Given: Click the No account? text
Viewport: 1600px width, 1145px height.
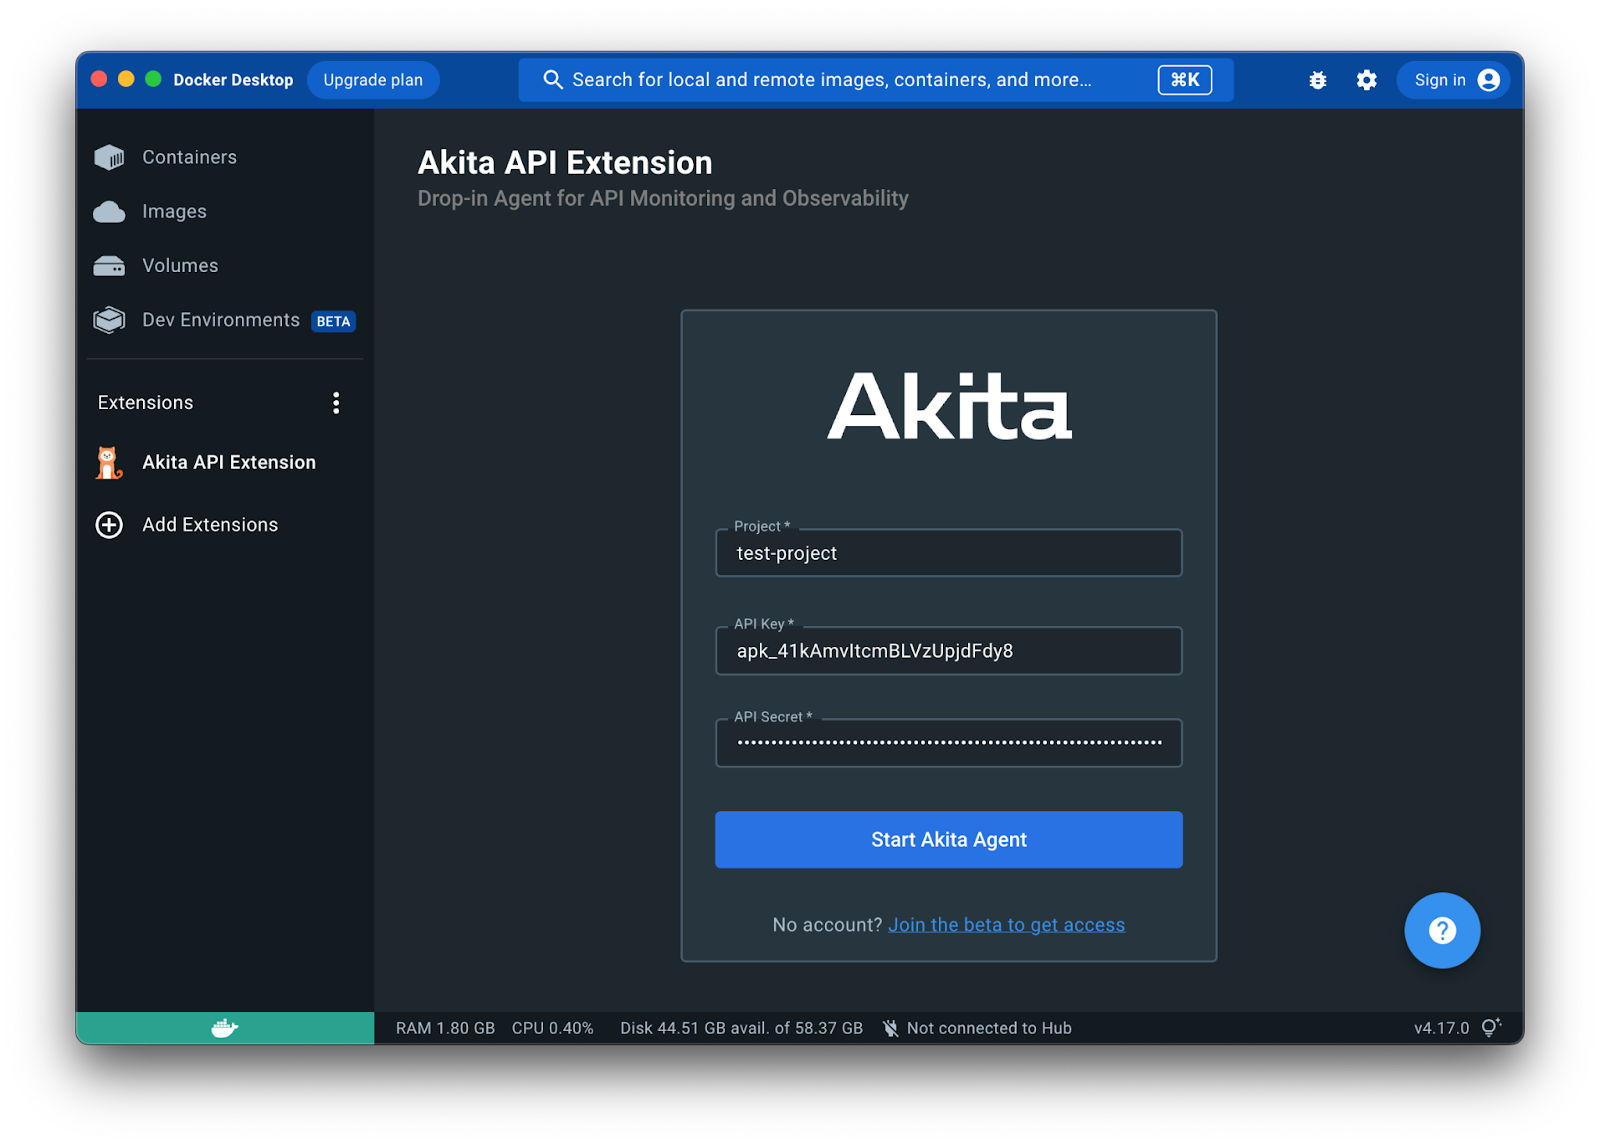Looking at the screenshot, I should [x=827, y=925].
